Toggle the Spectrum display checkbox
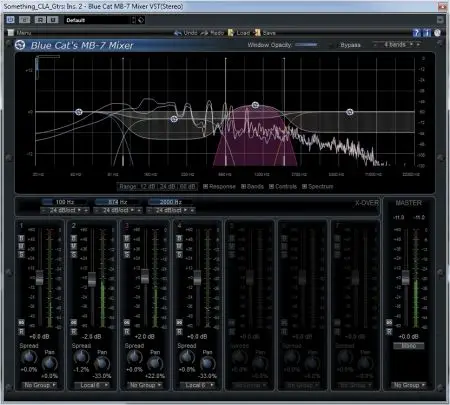Screen dimensions: 450x405 click(x=304, y=187)
